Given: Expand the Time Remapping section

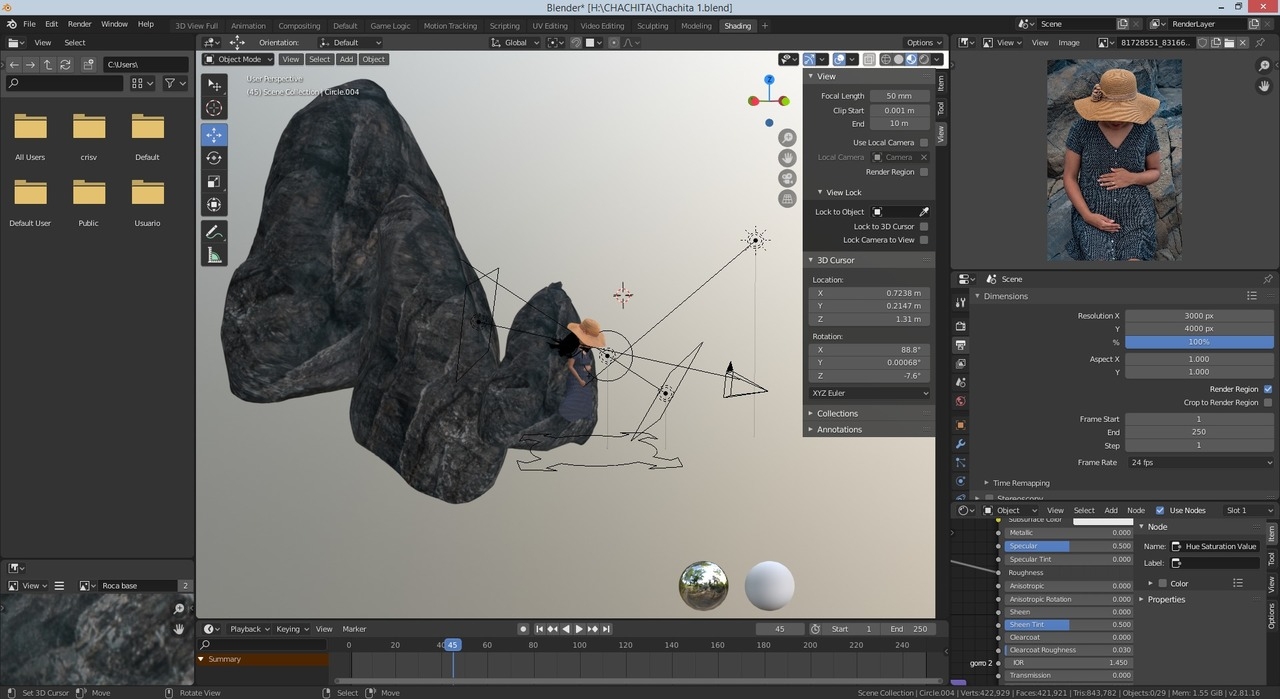Looking at the screenshot, I should (1020, 483).
